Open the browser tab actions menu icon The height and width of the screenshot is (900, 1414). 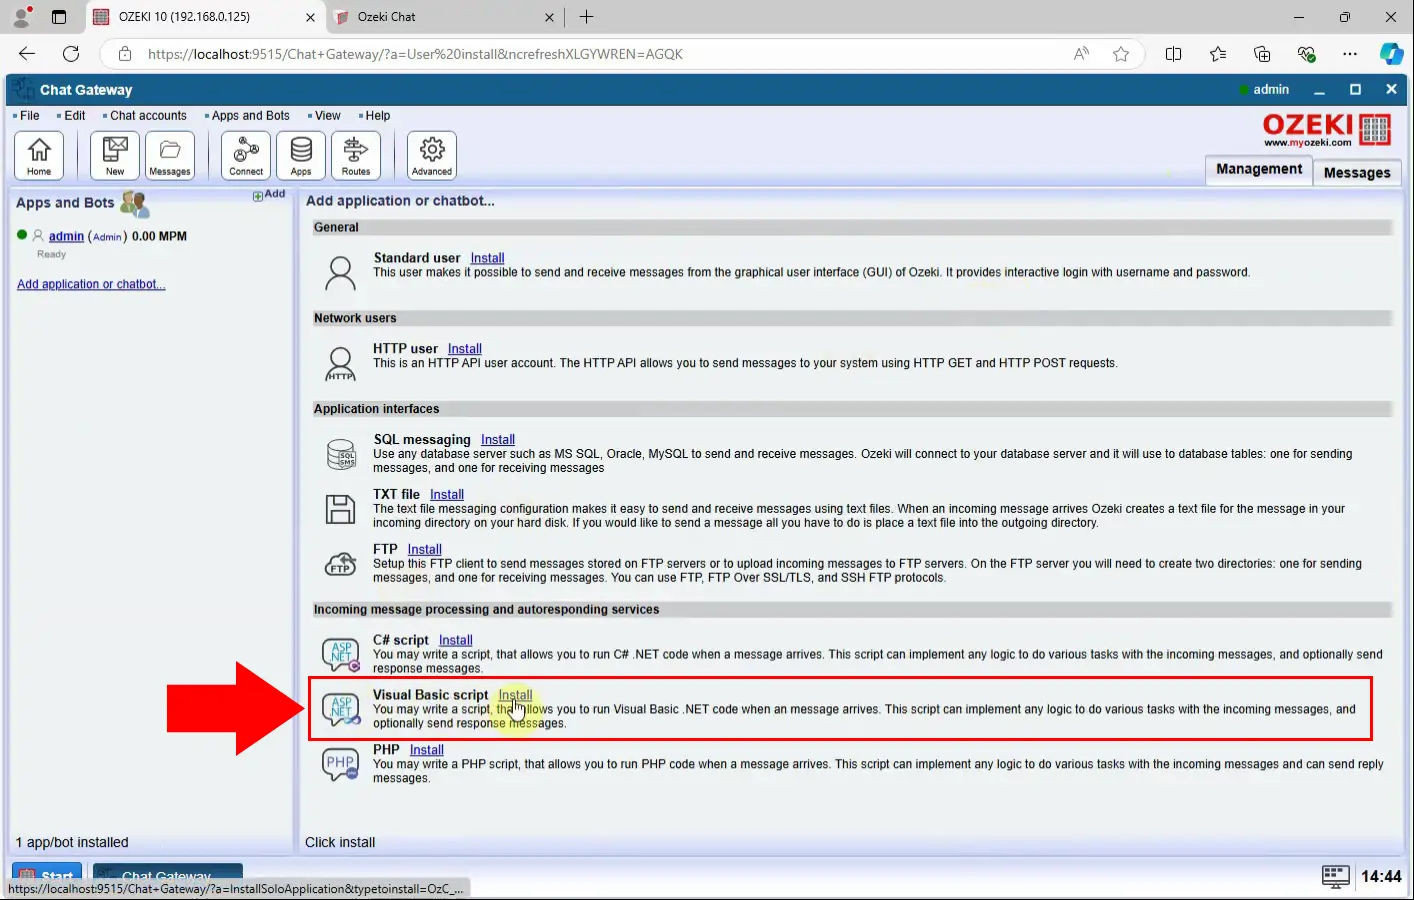59,17
